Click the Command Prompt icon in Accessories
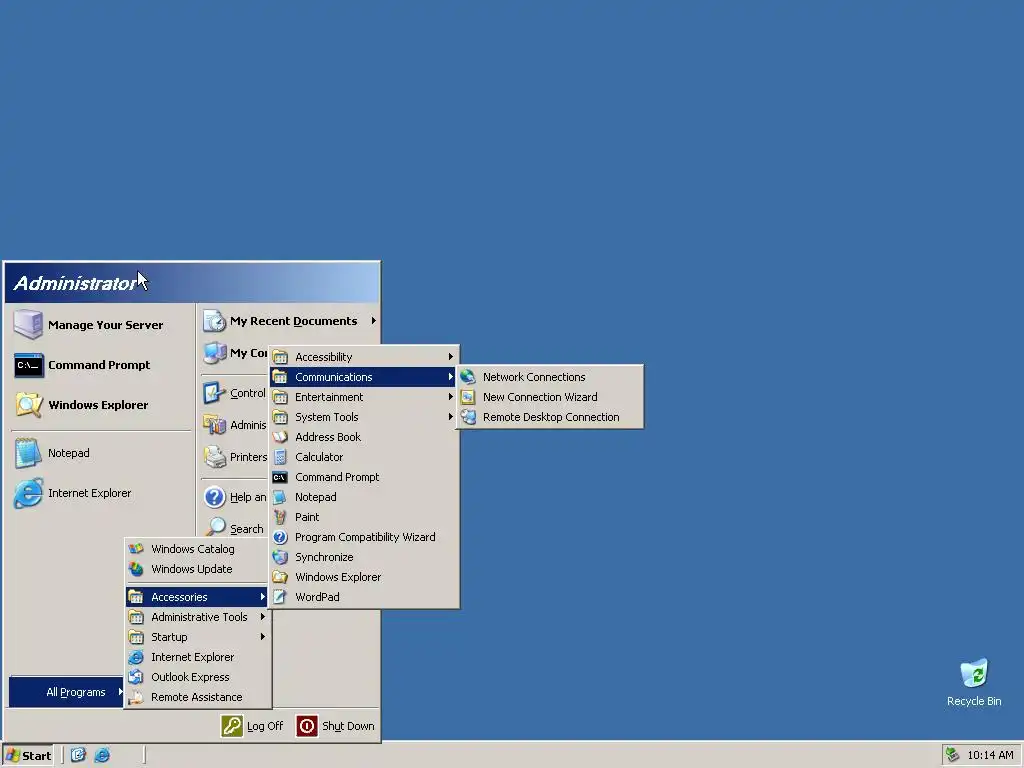The height and width of the screenshot is (768, 1024). 280,477
